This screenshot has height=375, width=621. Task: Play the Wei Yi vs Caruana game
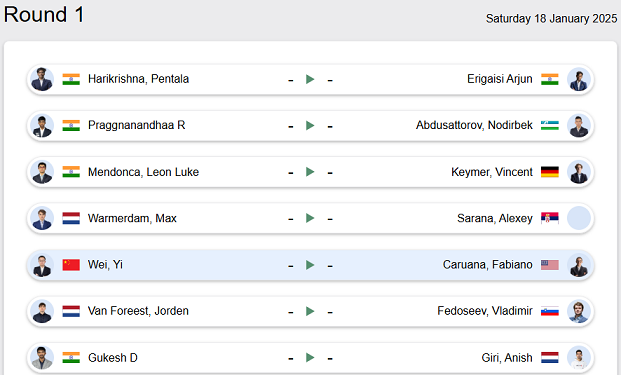click(x=310, y=265)
